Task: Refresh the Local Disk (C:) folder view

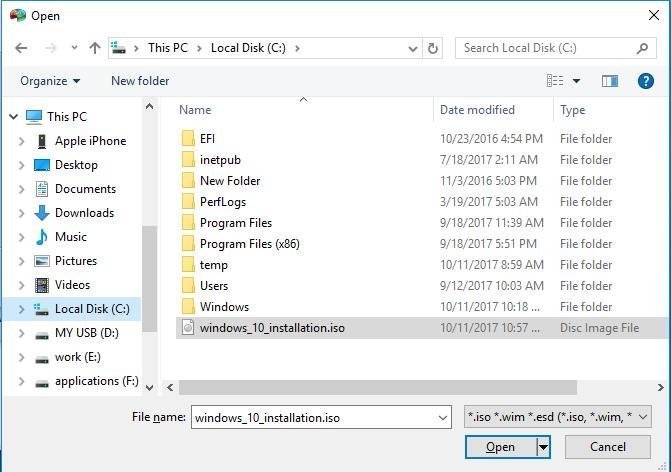Action: [433, 48]
